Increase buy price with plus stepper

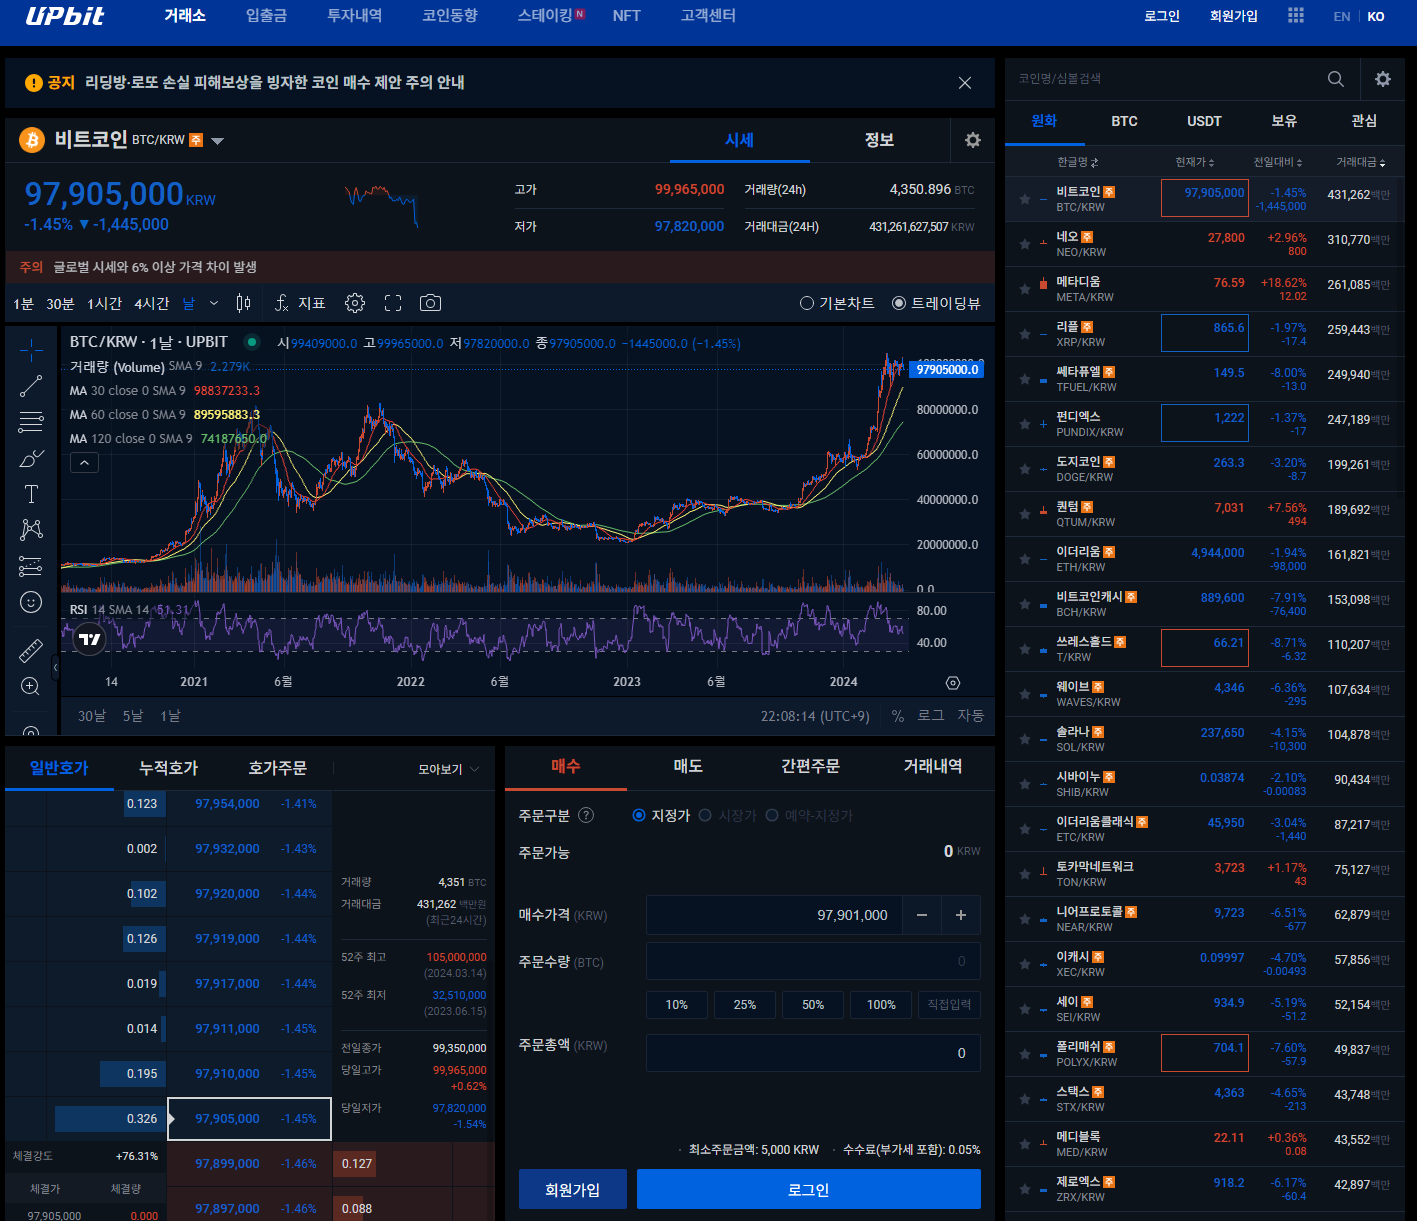[961, 915]
